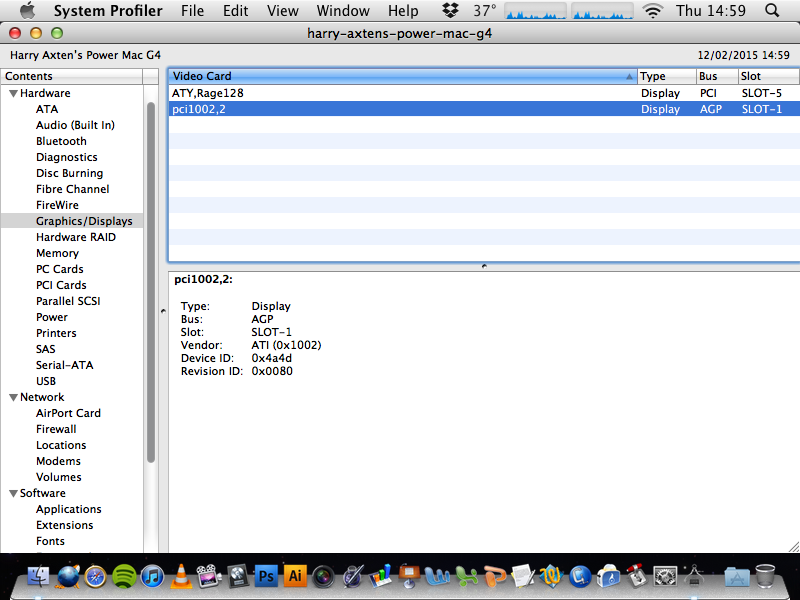The image size is (800, 600).
Task: Reverse sort via Video Card column arrow
Action: [630, 77]
